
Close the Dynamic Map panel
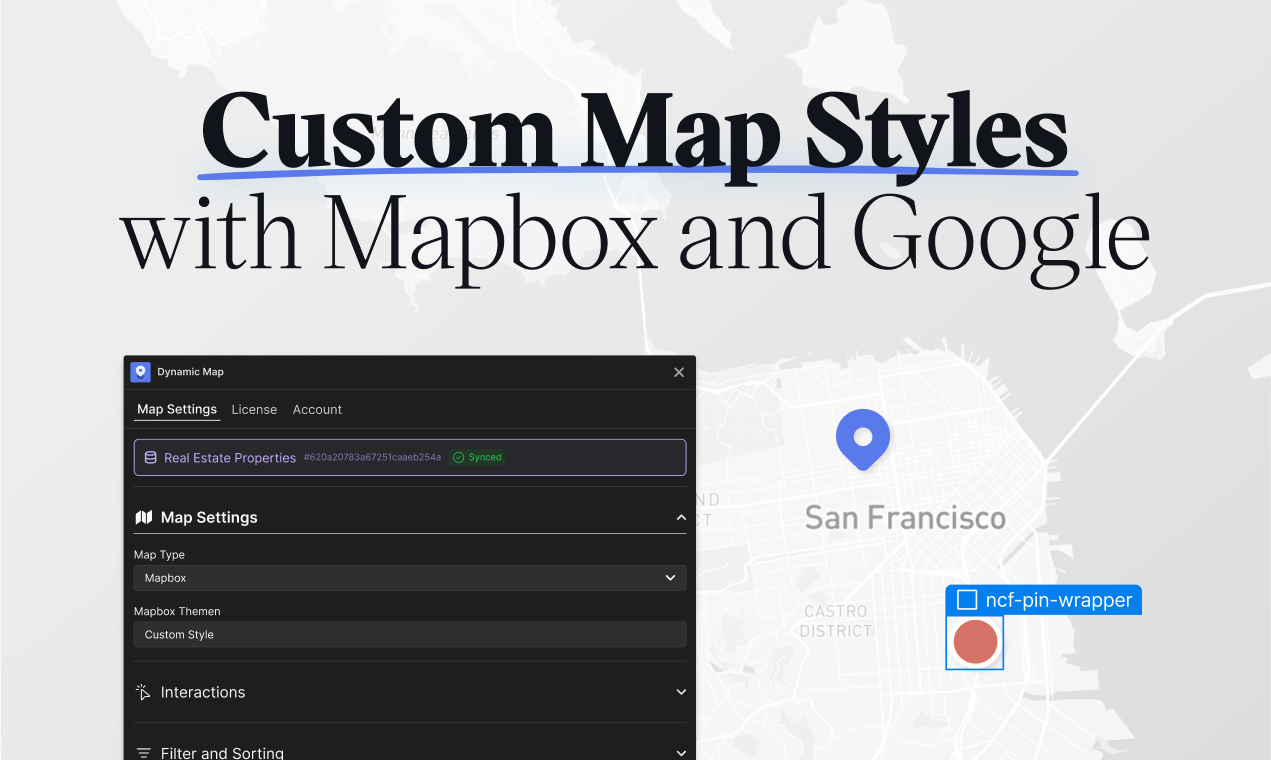(679, 372)
